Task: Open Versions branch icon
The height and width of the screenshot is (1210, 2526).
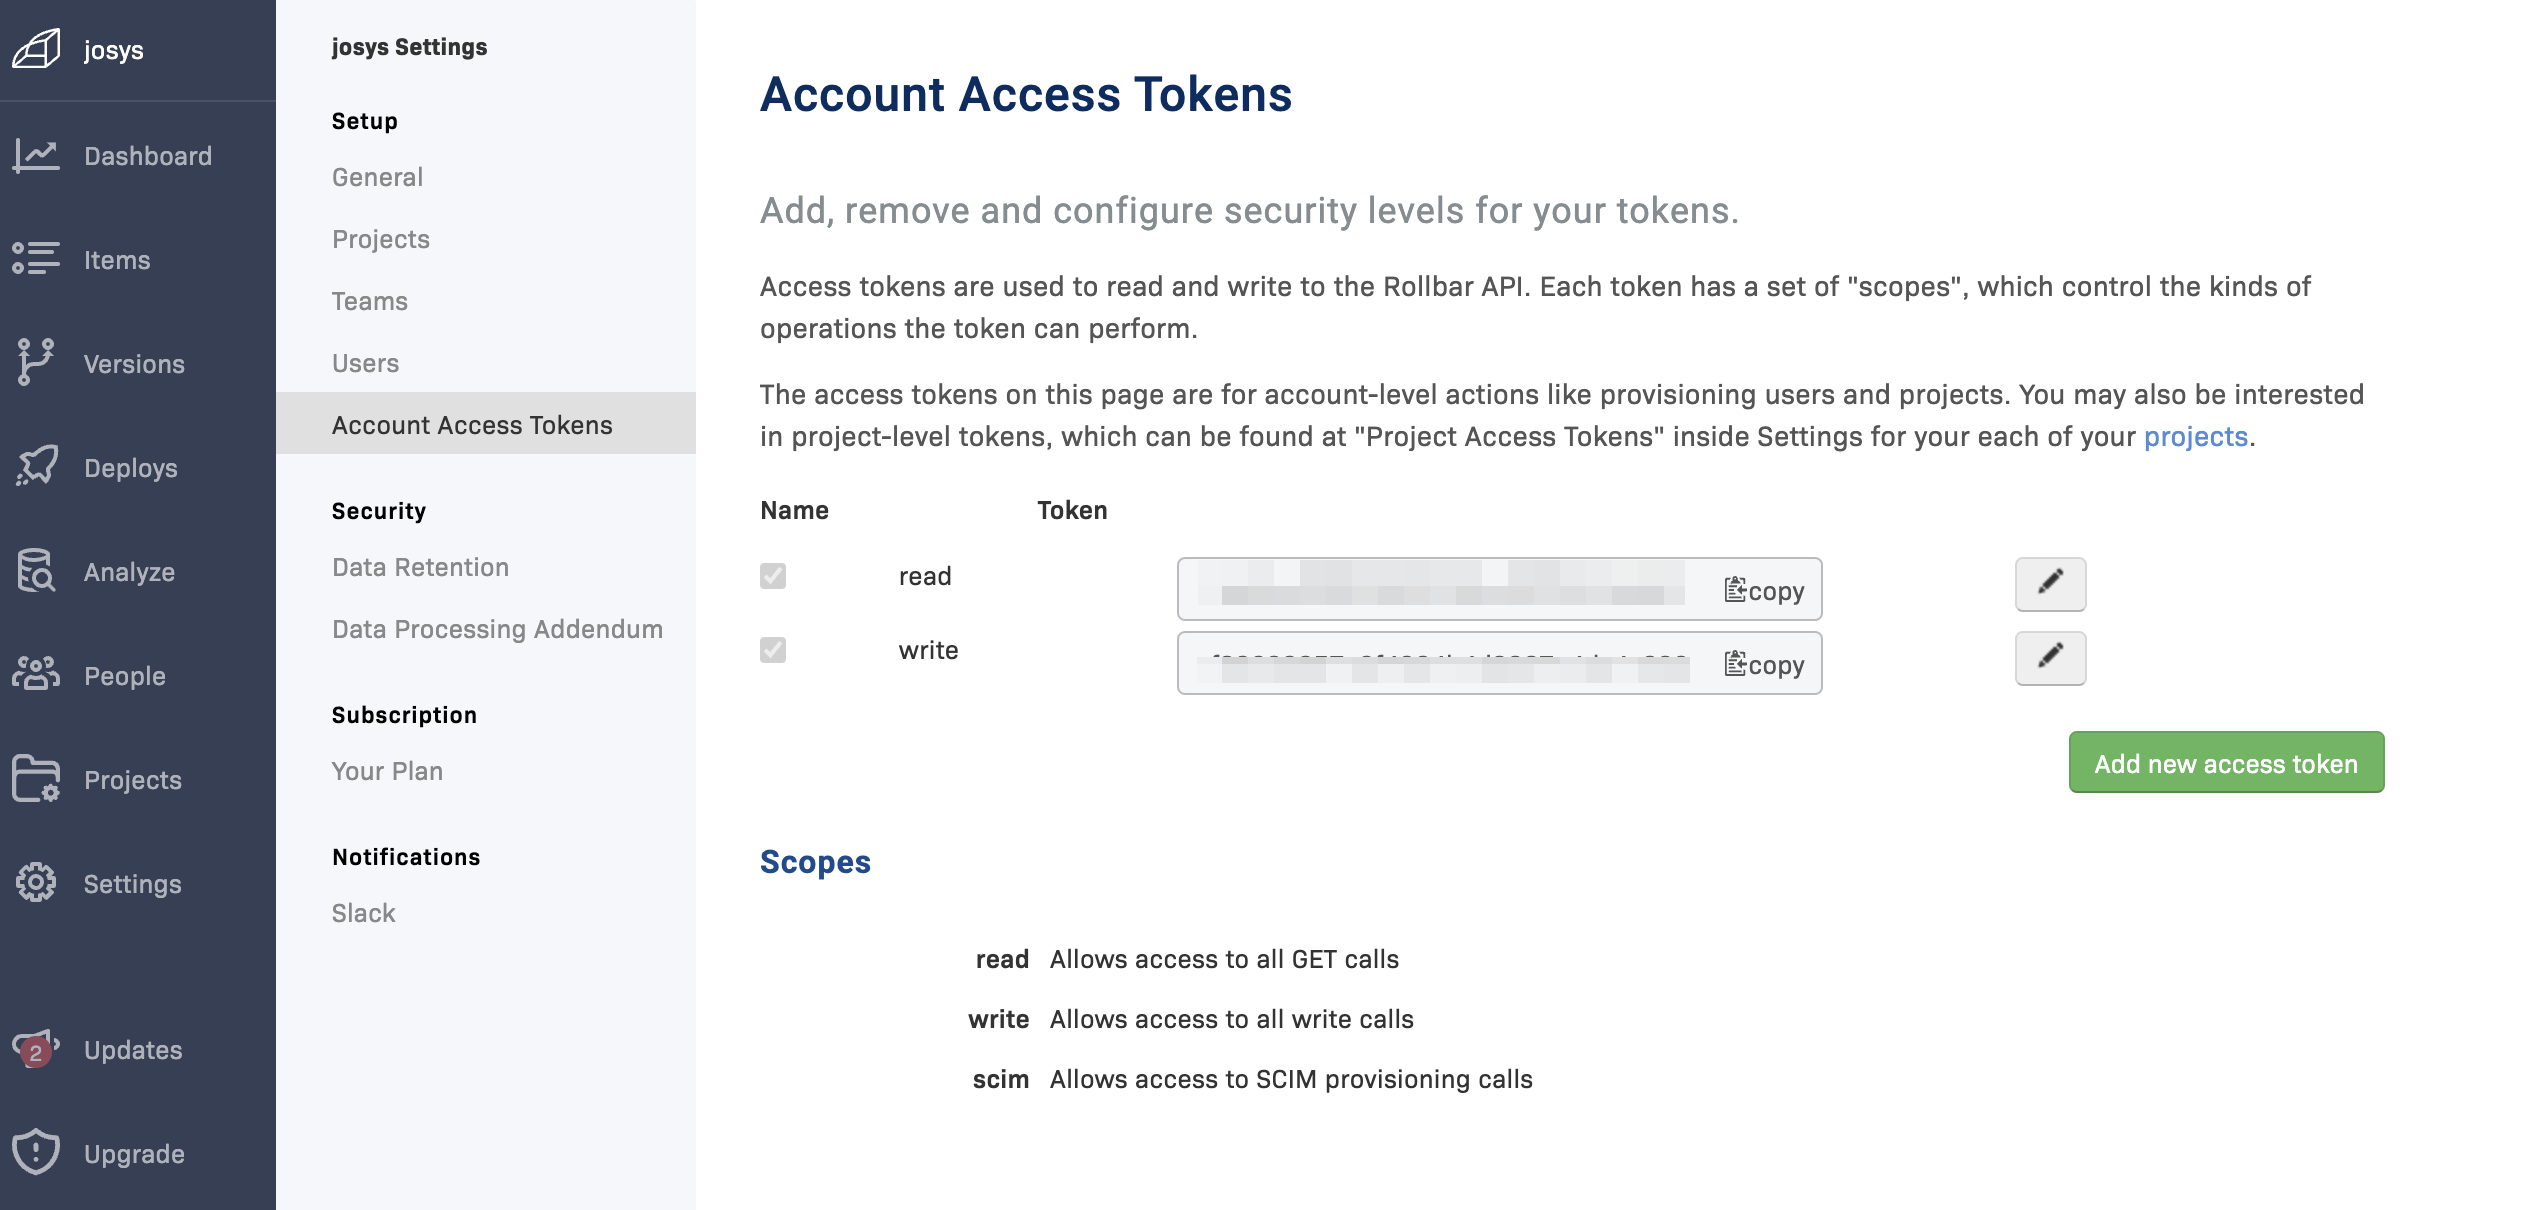Action: coord(36,362)
